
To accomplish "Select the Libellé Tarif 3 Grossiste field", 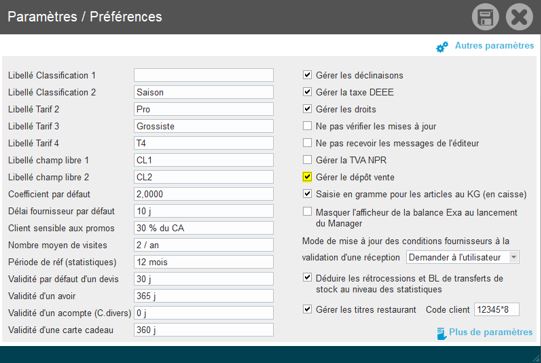I will (x=204, y=126).
